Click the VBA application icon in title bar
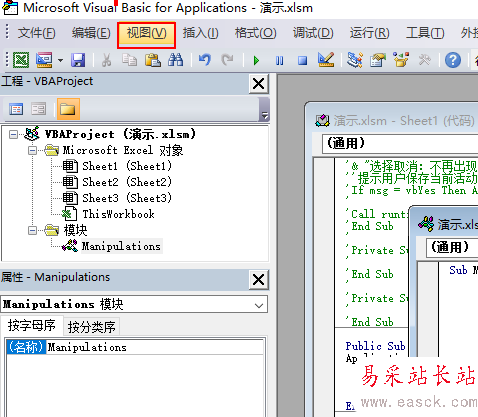Viewport: 478px width, 417px height. (x=10, y=8)
